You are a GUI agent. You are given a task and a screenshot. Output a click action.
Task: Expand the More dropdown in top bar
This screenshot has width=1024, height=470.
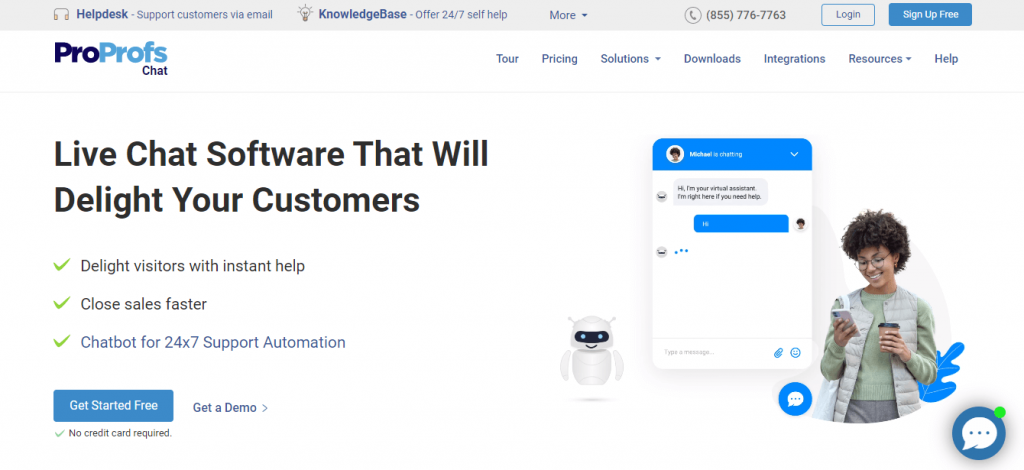pos(568,15)
